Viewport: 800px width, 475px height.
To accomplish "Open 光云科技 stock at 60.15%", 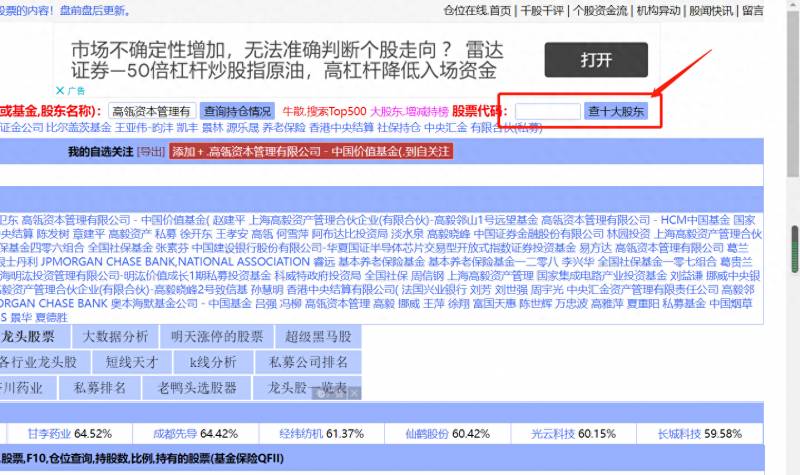I will click(553, 434).
